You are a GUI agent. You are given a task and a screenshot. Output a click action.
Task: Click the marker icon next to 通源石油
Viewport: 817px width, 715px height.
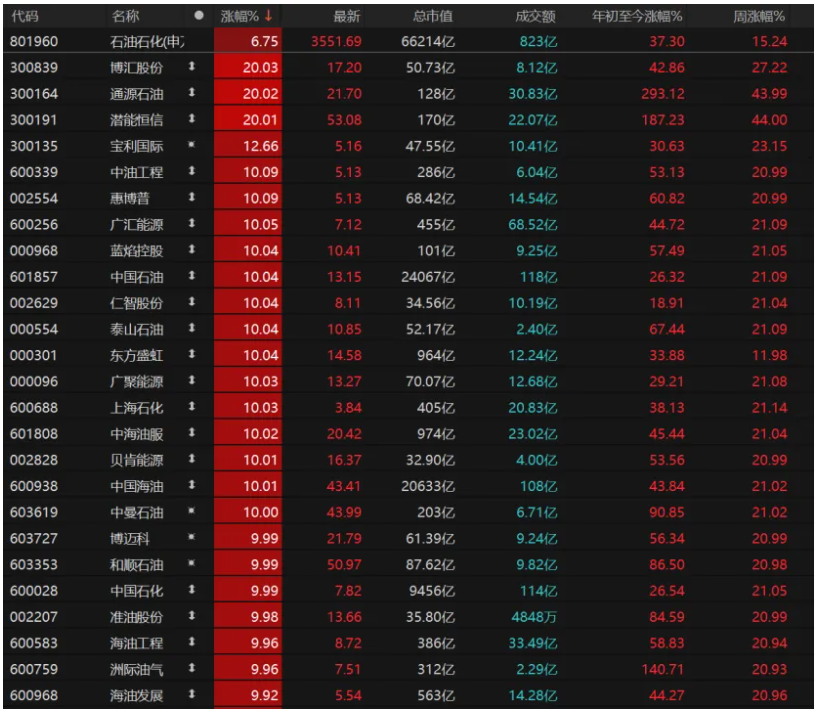(x=192, y=93)
